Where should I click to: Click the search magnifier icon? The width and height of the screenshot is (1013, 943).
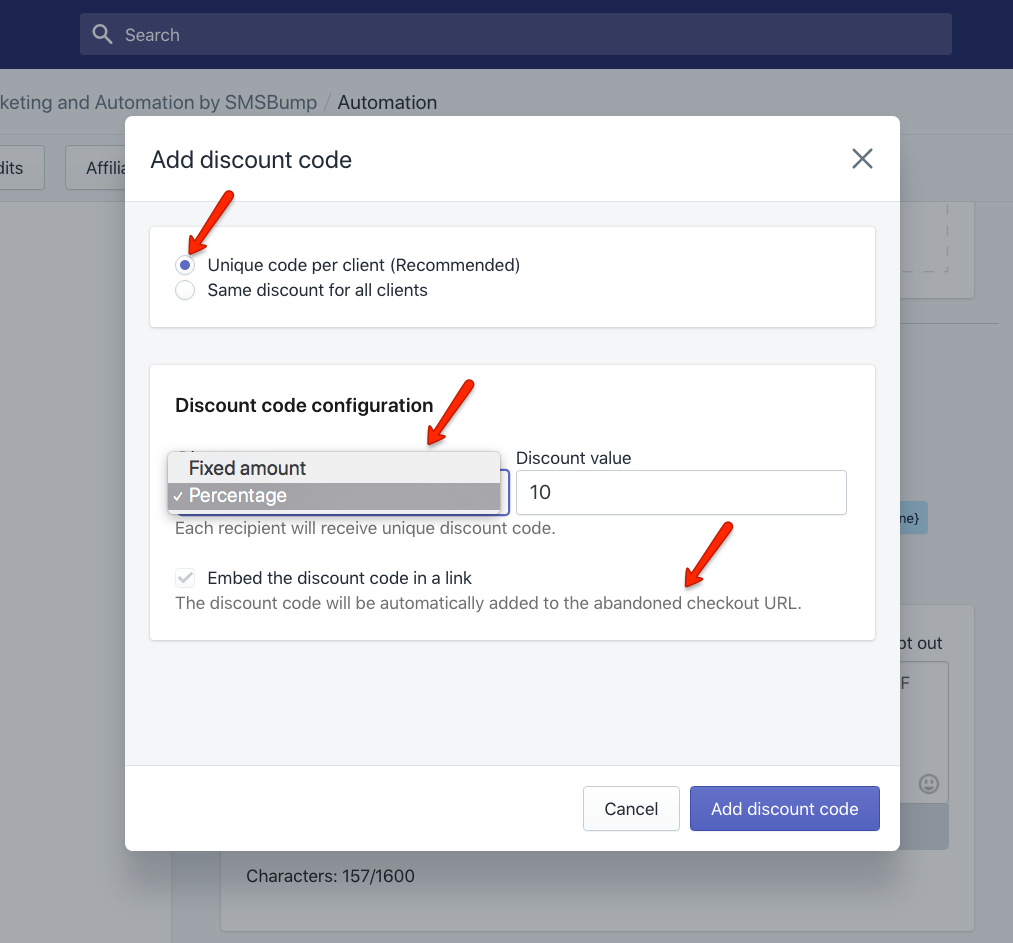pyautogui.click(x=102, y=33)
